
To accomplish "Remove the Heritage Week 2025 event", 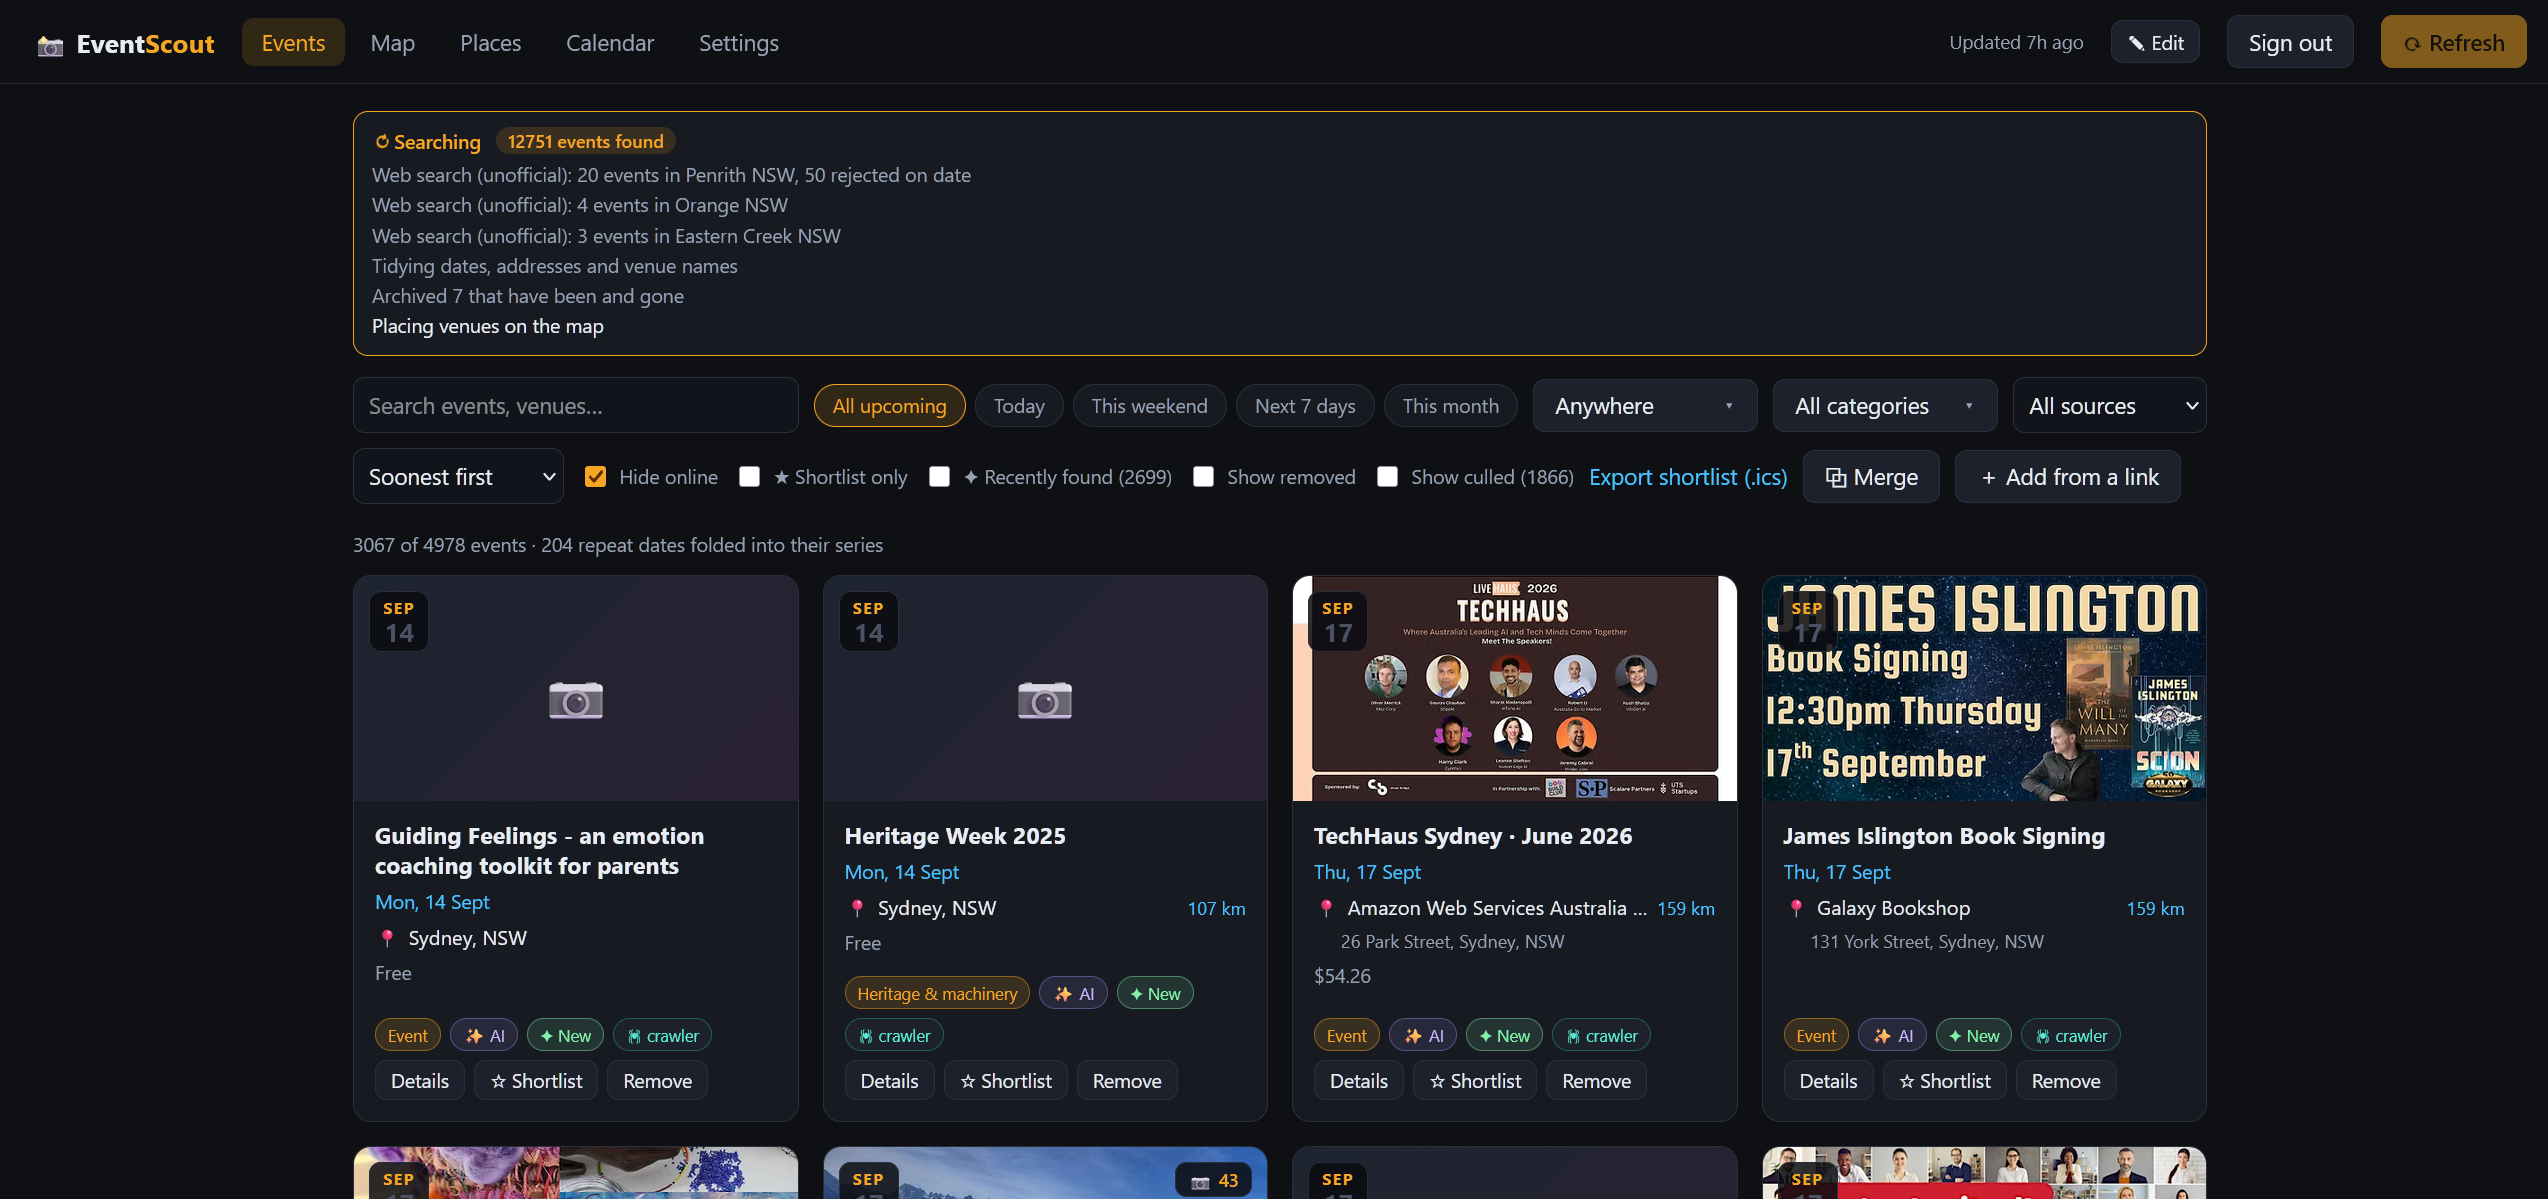I will [1127, 1081].
